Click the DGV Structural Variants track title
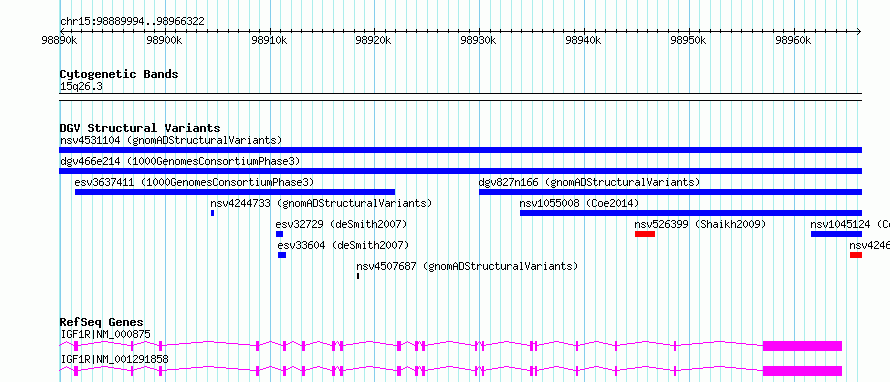The height and width of the screenshot is (382, 890). pyautogui.click(x=140, y=128)
